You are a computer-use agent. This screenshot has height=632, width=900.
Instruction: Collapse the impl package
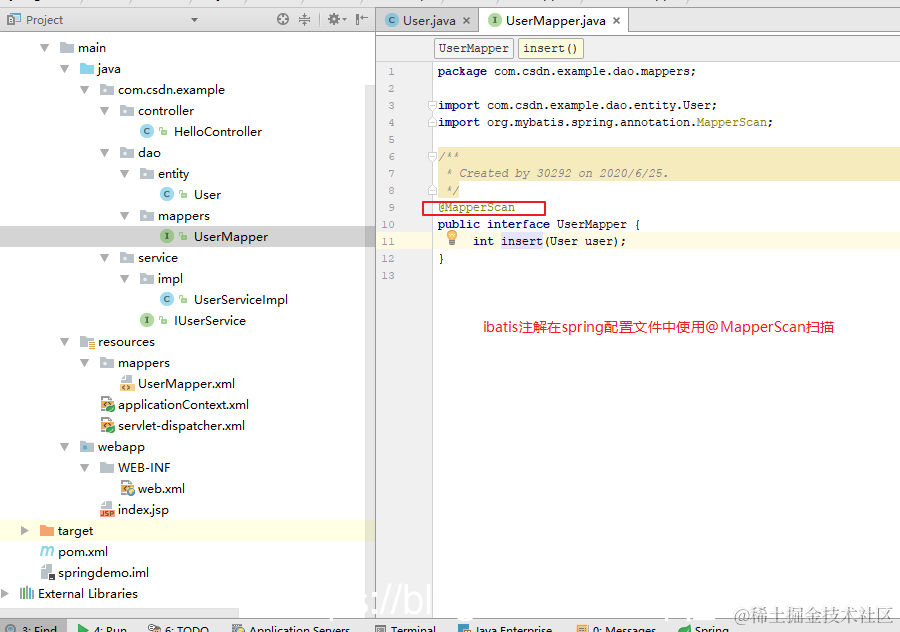[x=125, y=279]
